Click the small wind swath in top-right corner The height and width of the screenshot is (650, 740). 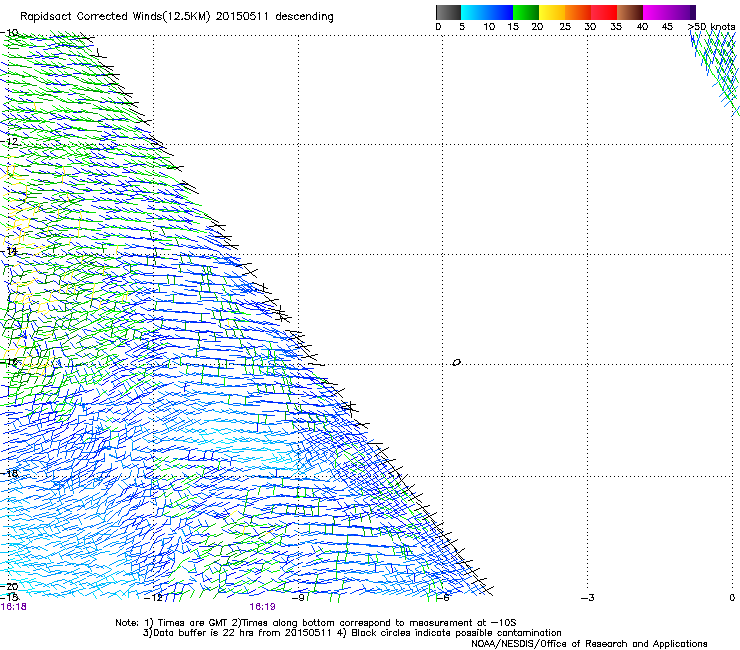716,71
